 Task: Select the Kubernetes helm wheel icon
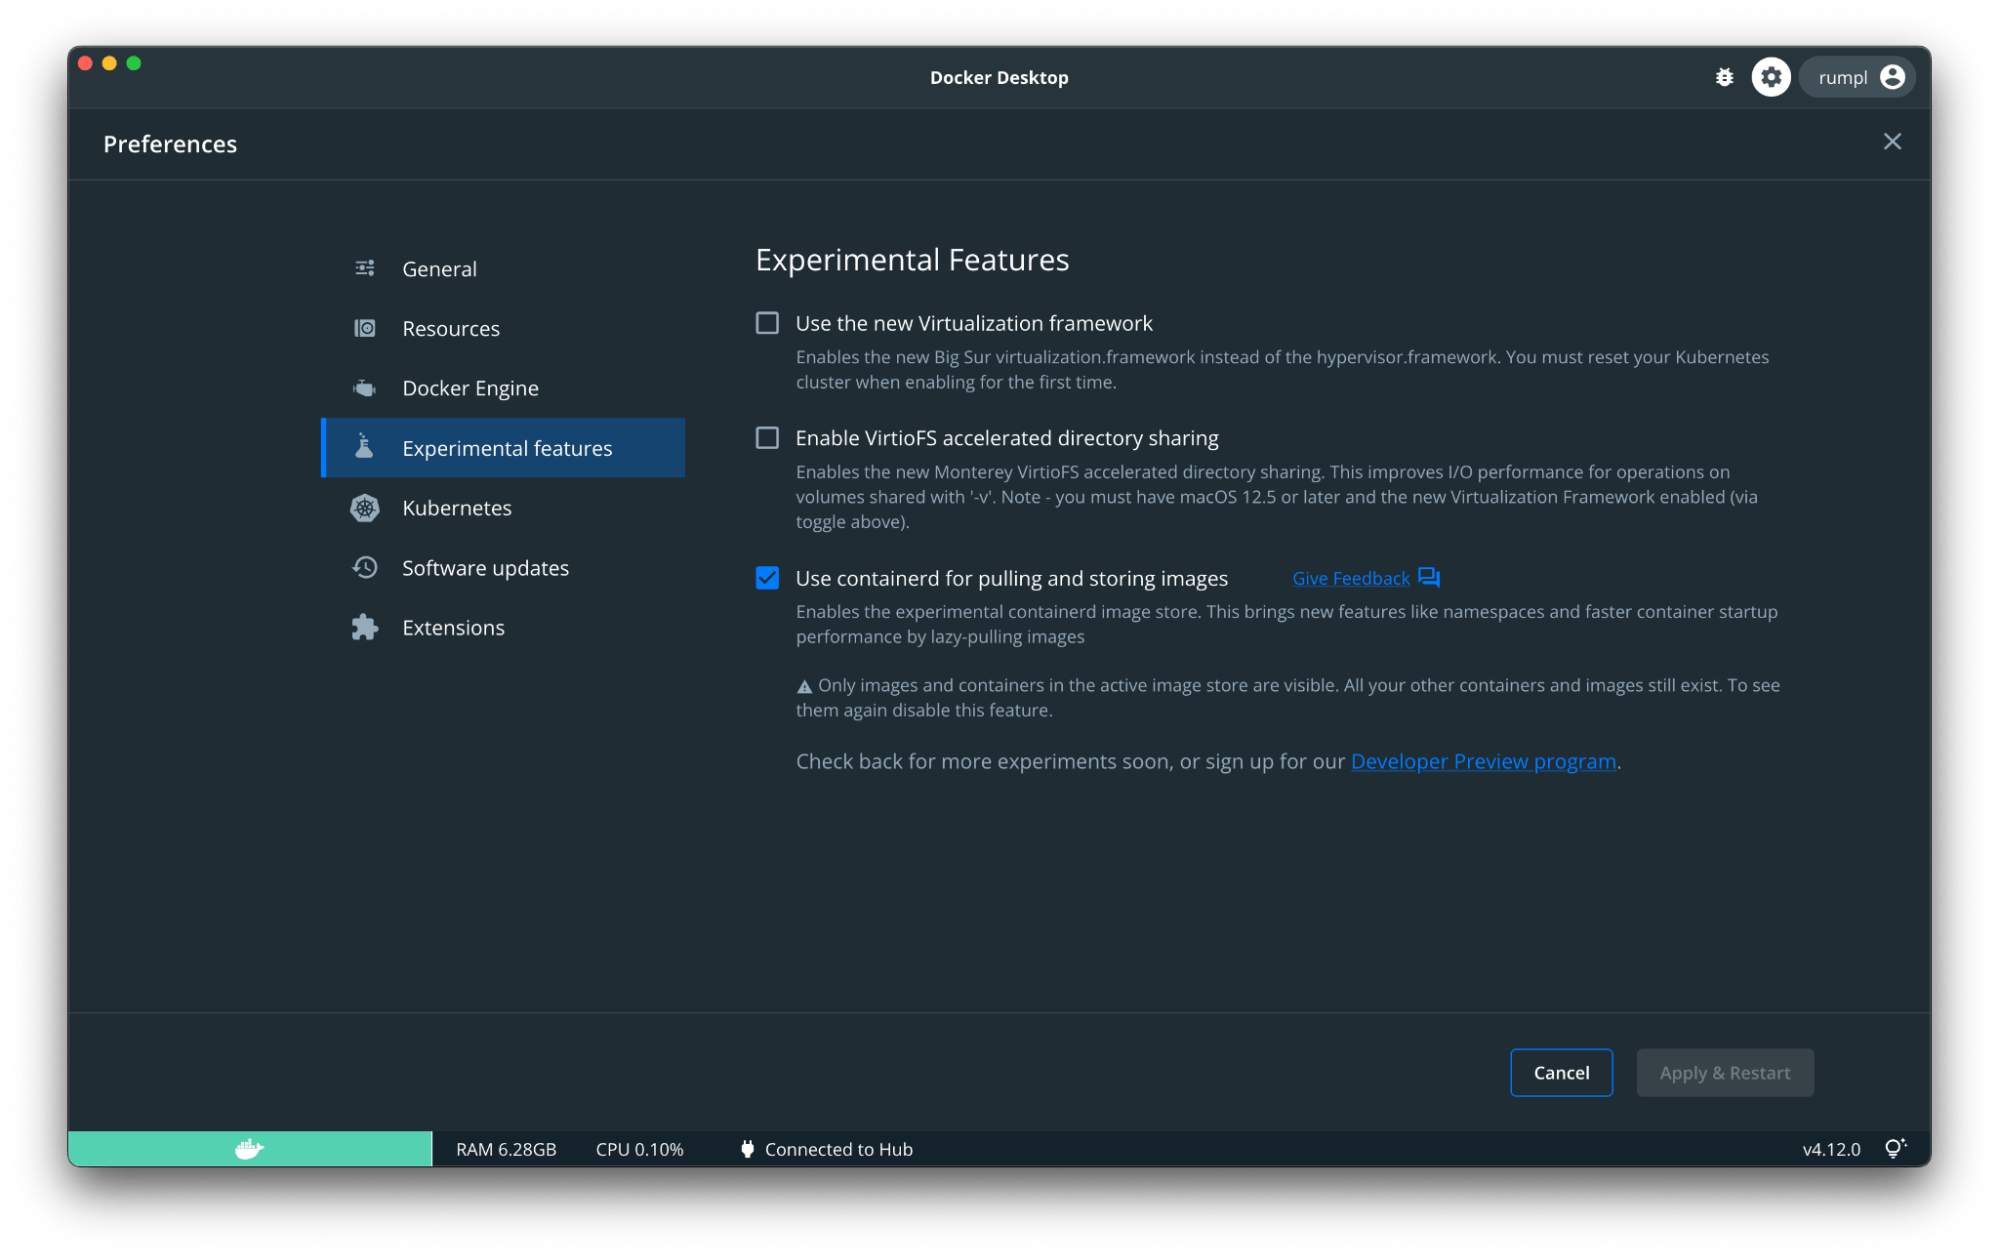[364, 508]
